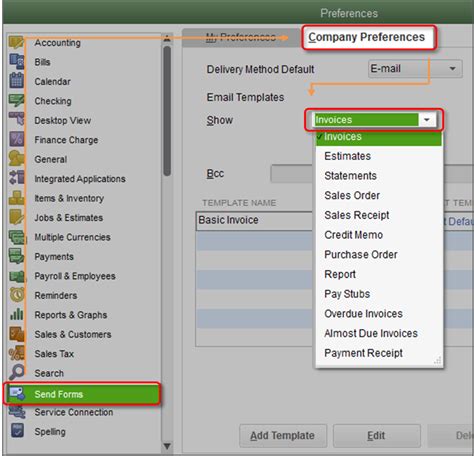Click the Items & Inventory icon
Image resolution: width=474 pixels, height=456 pixels.
coord(16,197)
